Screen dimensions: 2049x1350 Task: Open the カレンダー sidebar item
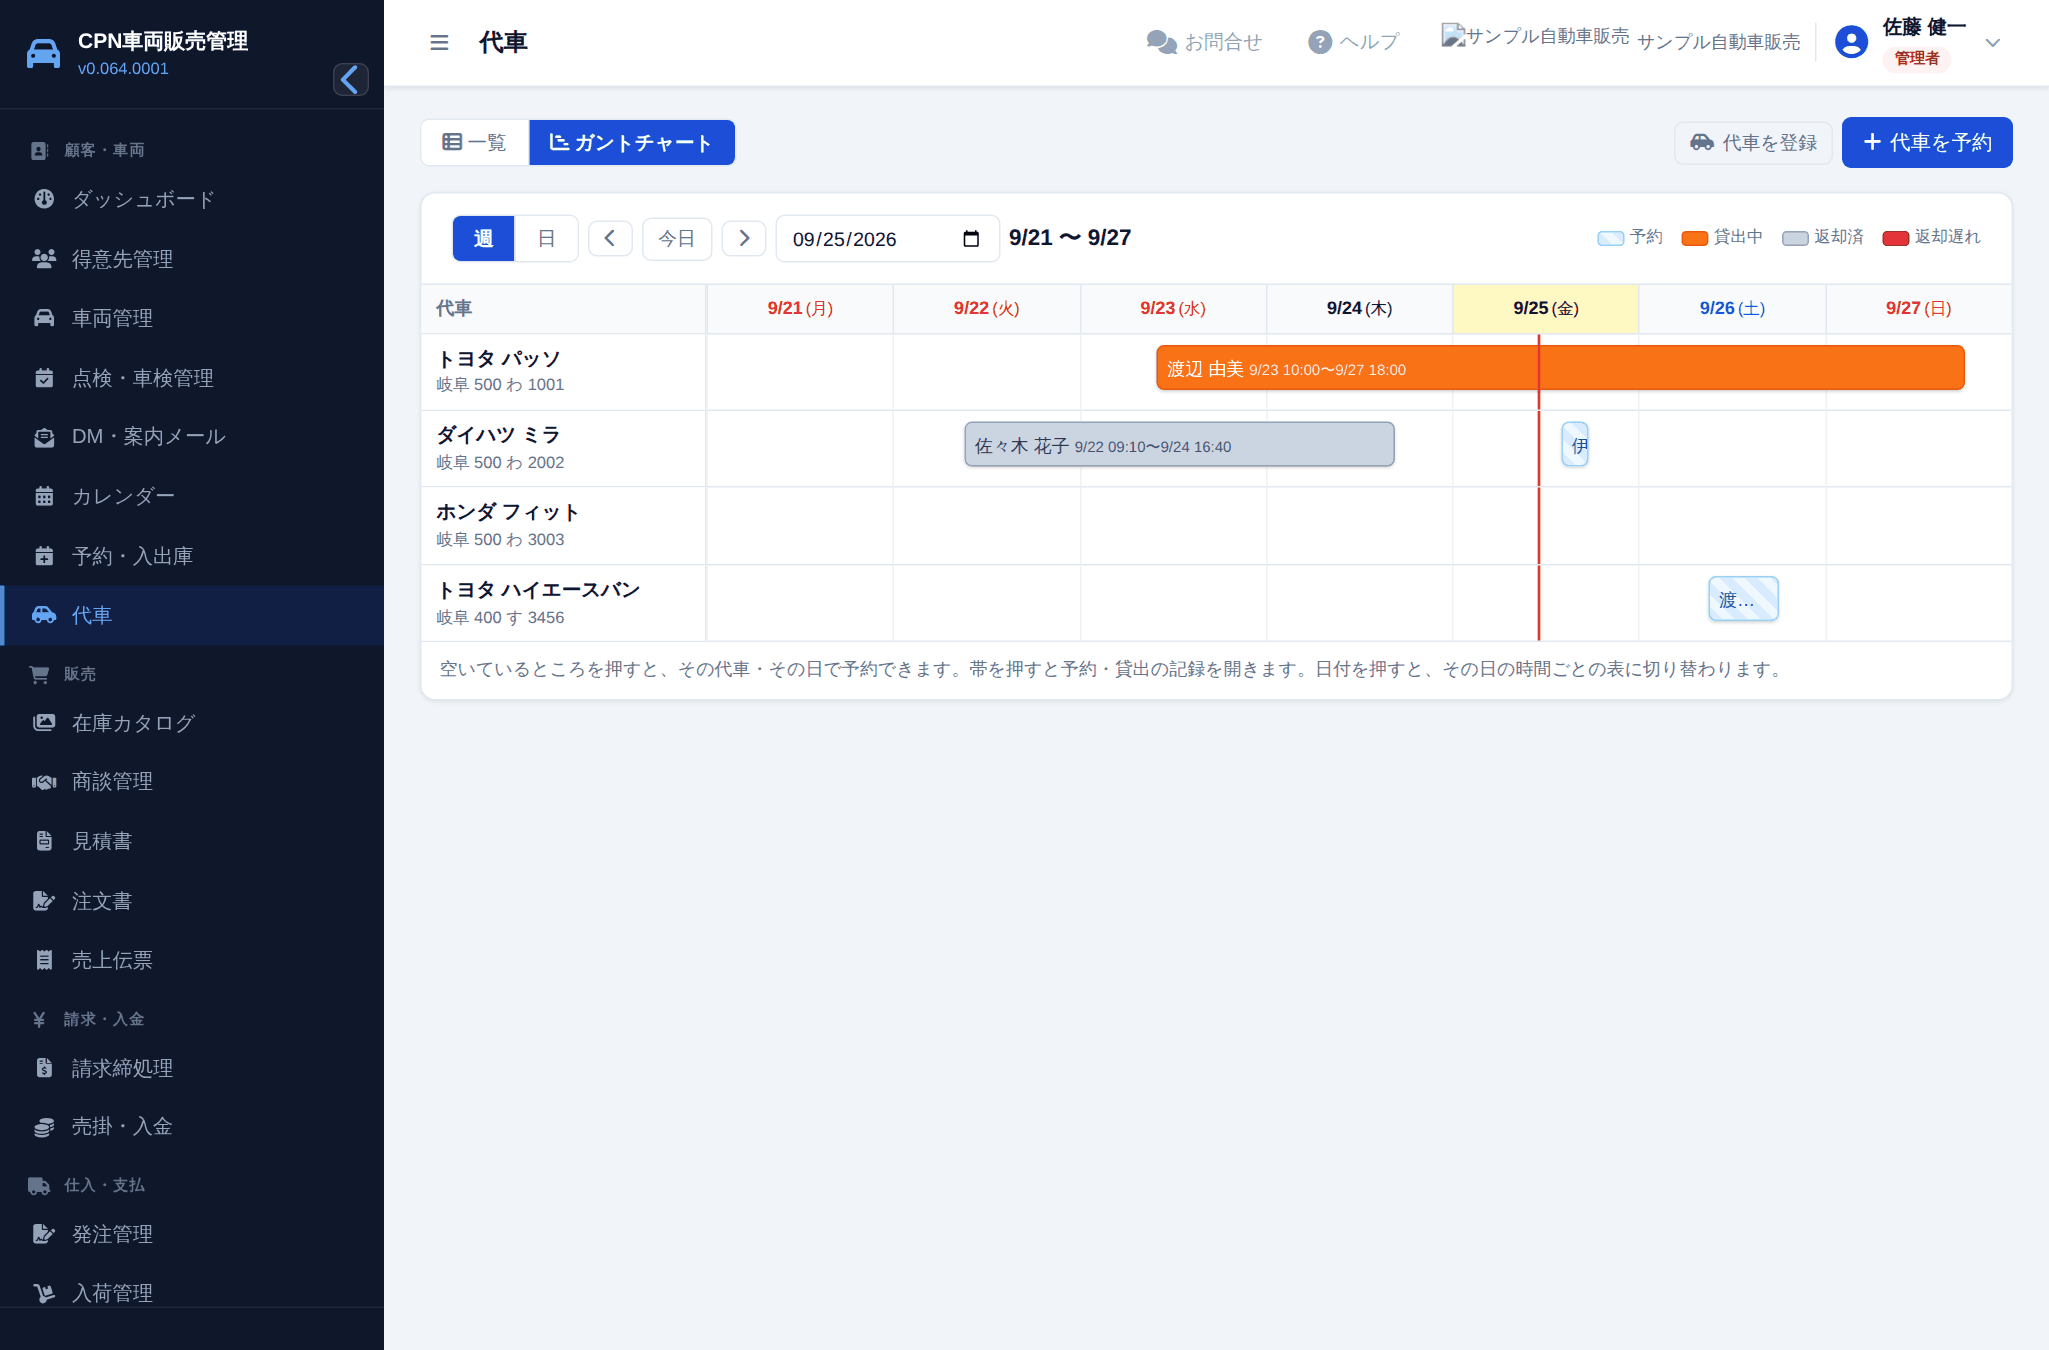click(x=192, y=496)
